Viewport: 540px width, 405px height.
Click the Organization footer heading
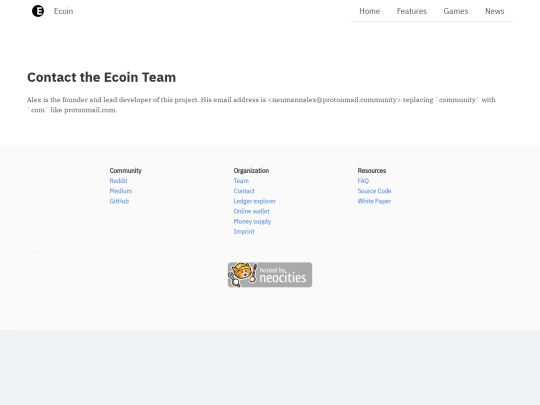tap(251, 170)
